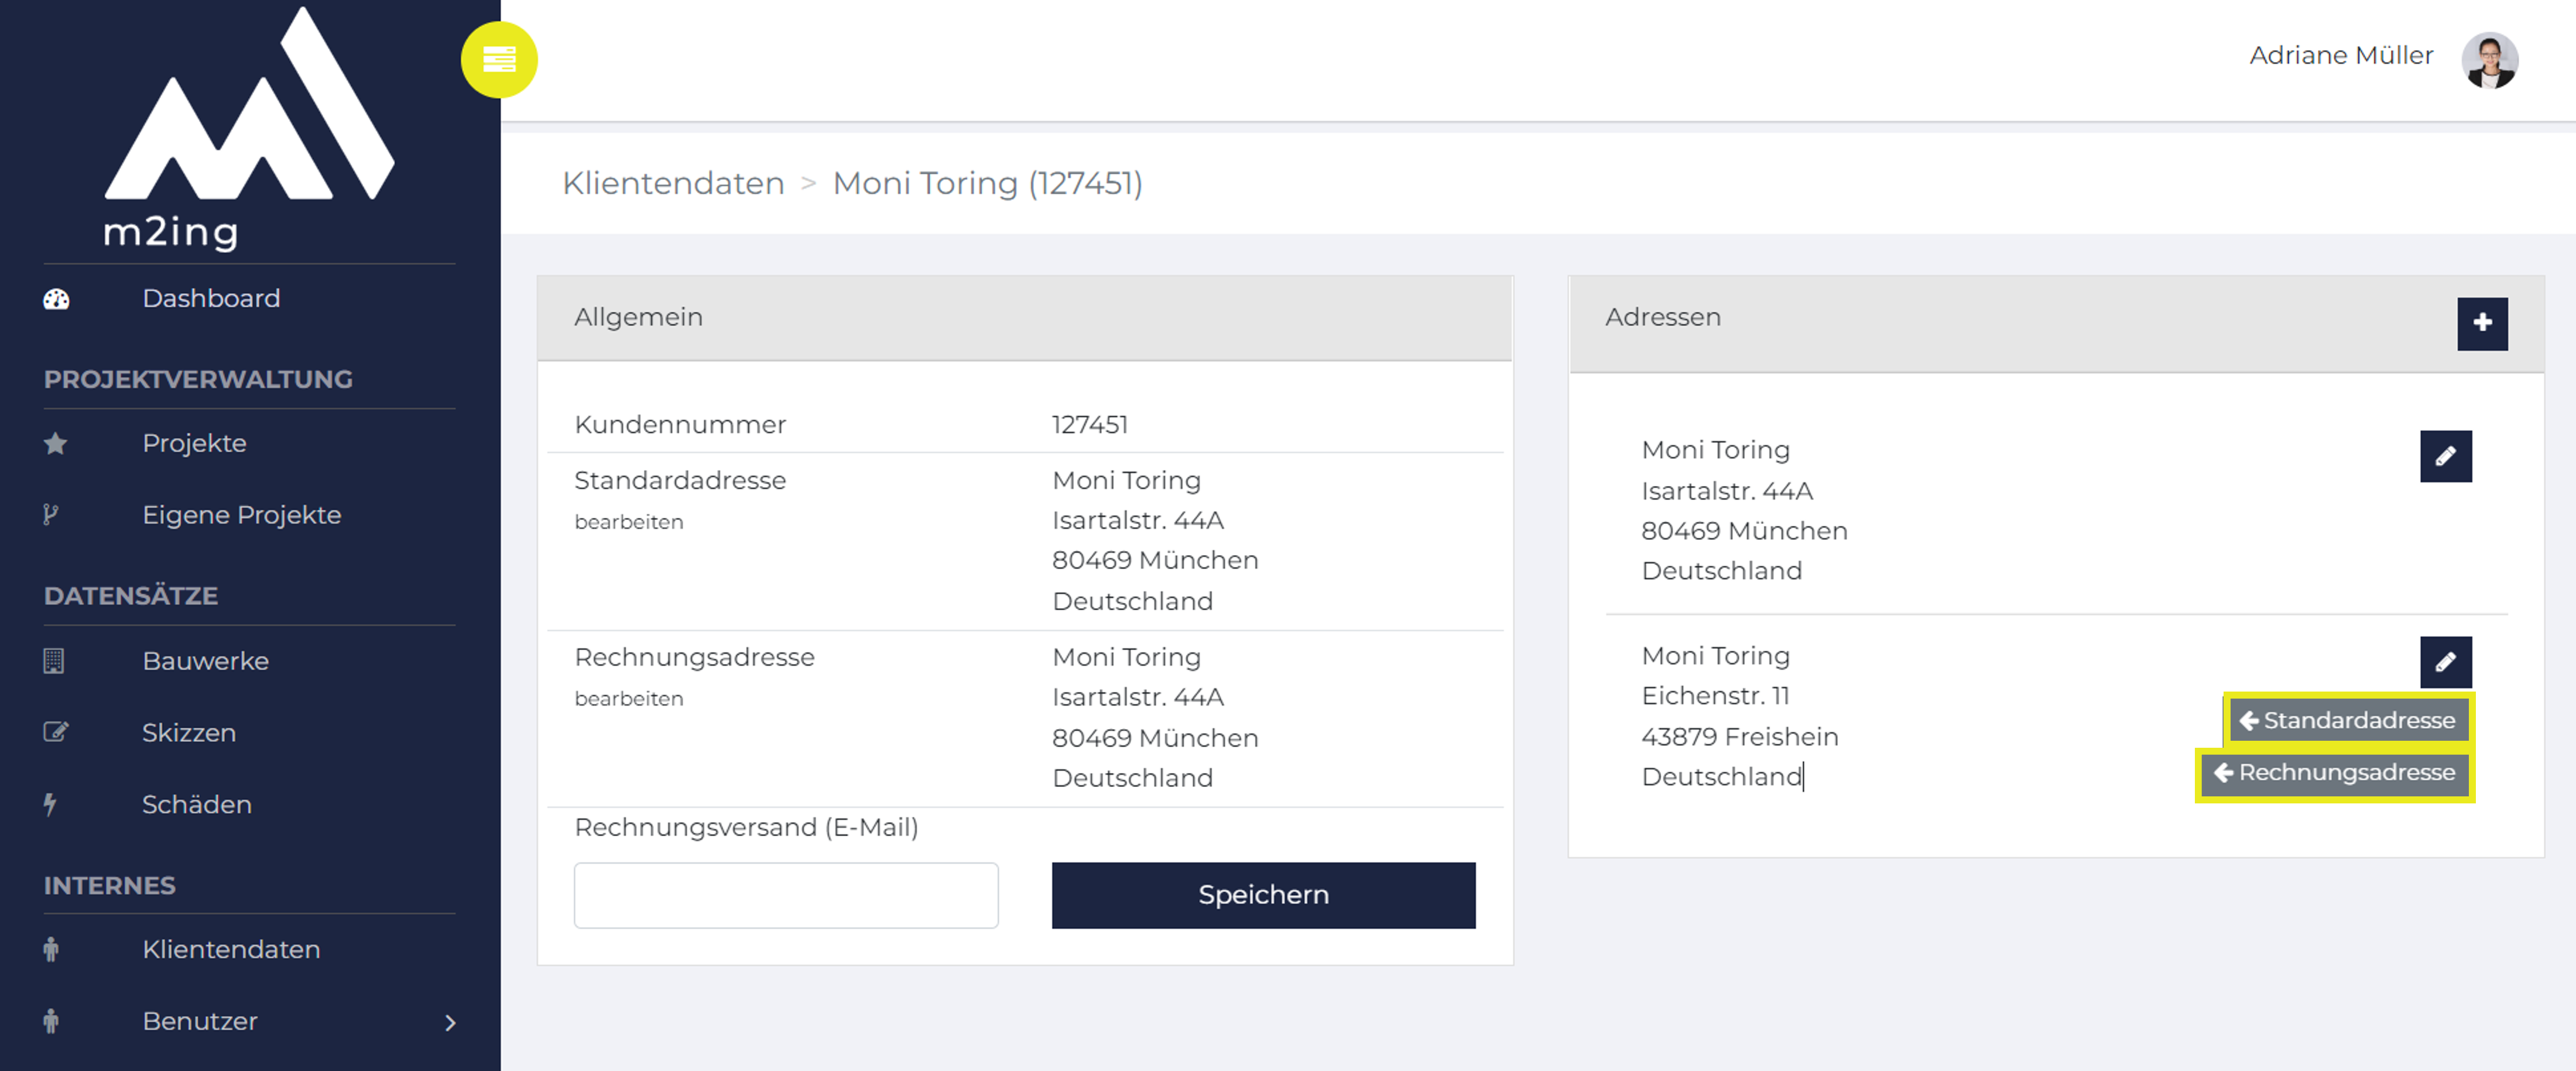This screenshot has width=2576, height=1071.
Task: Click the Dashboard gauge icon
Action: (x=56, y=299)
